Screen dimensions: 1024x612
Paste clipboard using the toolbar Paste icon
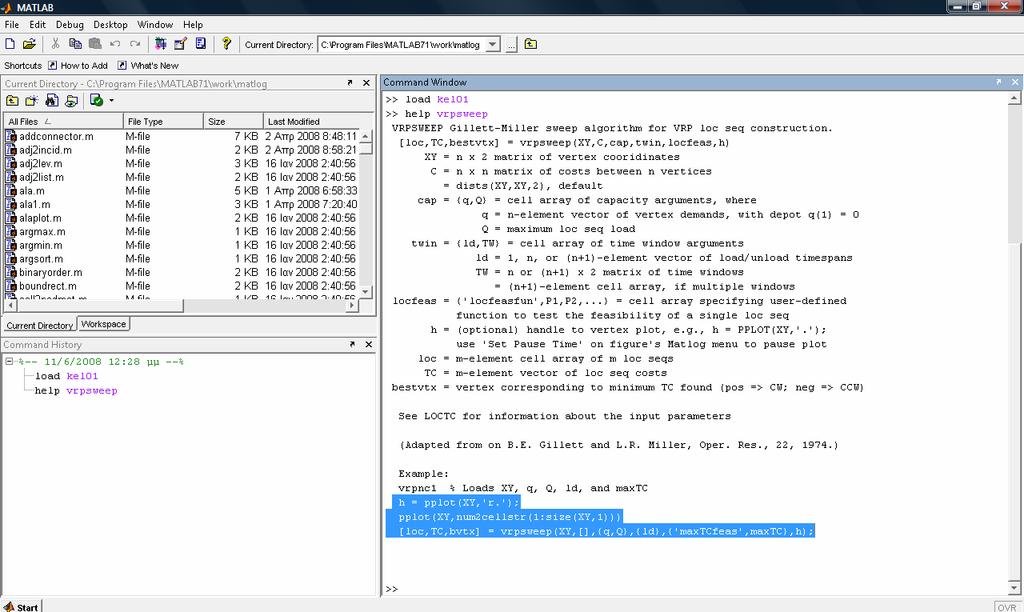pos(95,44)
